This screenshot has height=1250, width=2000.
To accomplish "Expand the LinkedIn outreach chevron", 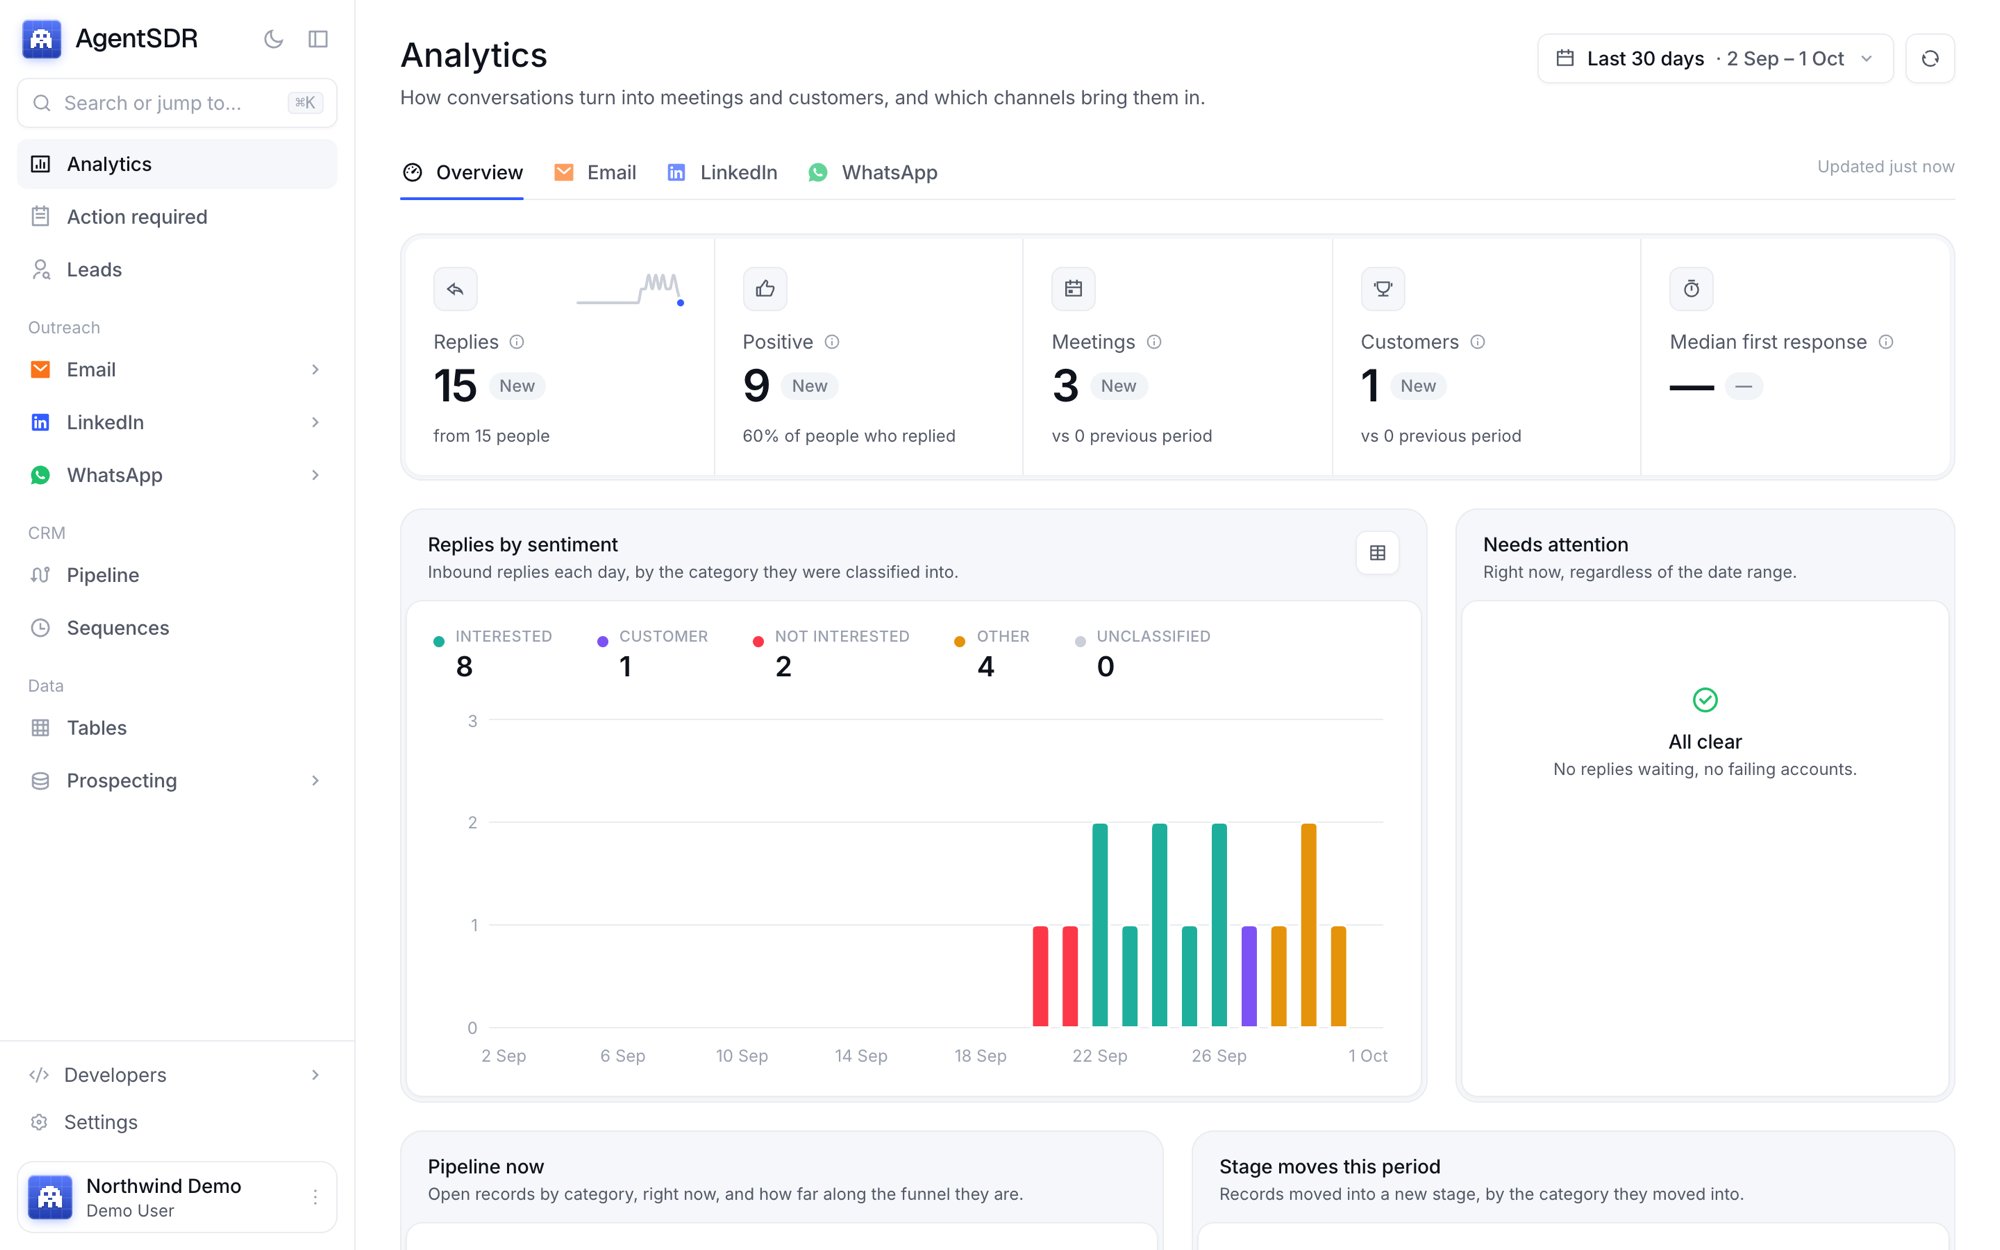I will (315, 423).
